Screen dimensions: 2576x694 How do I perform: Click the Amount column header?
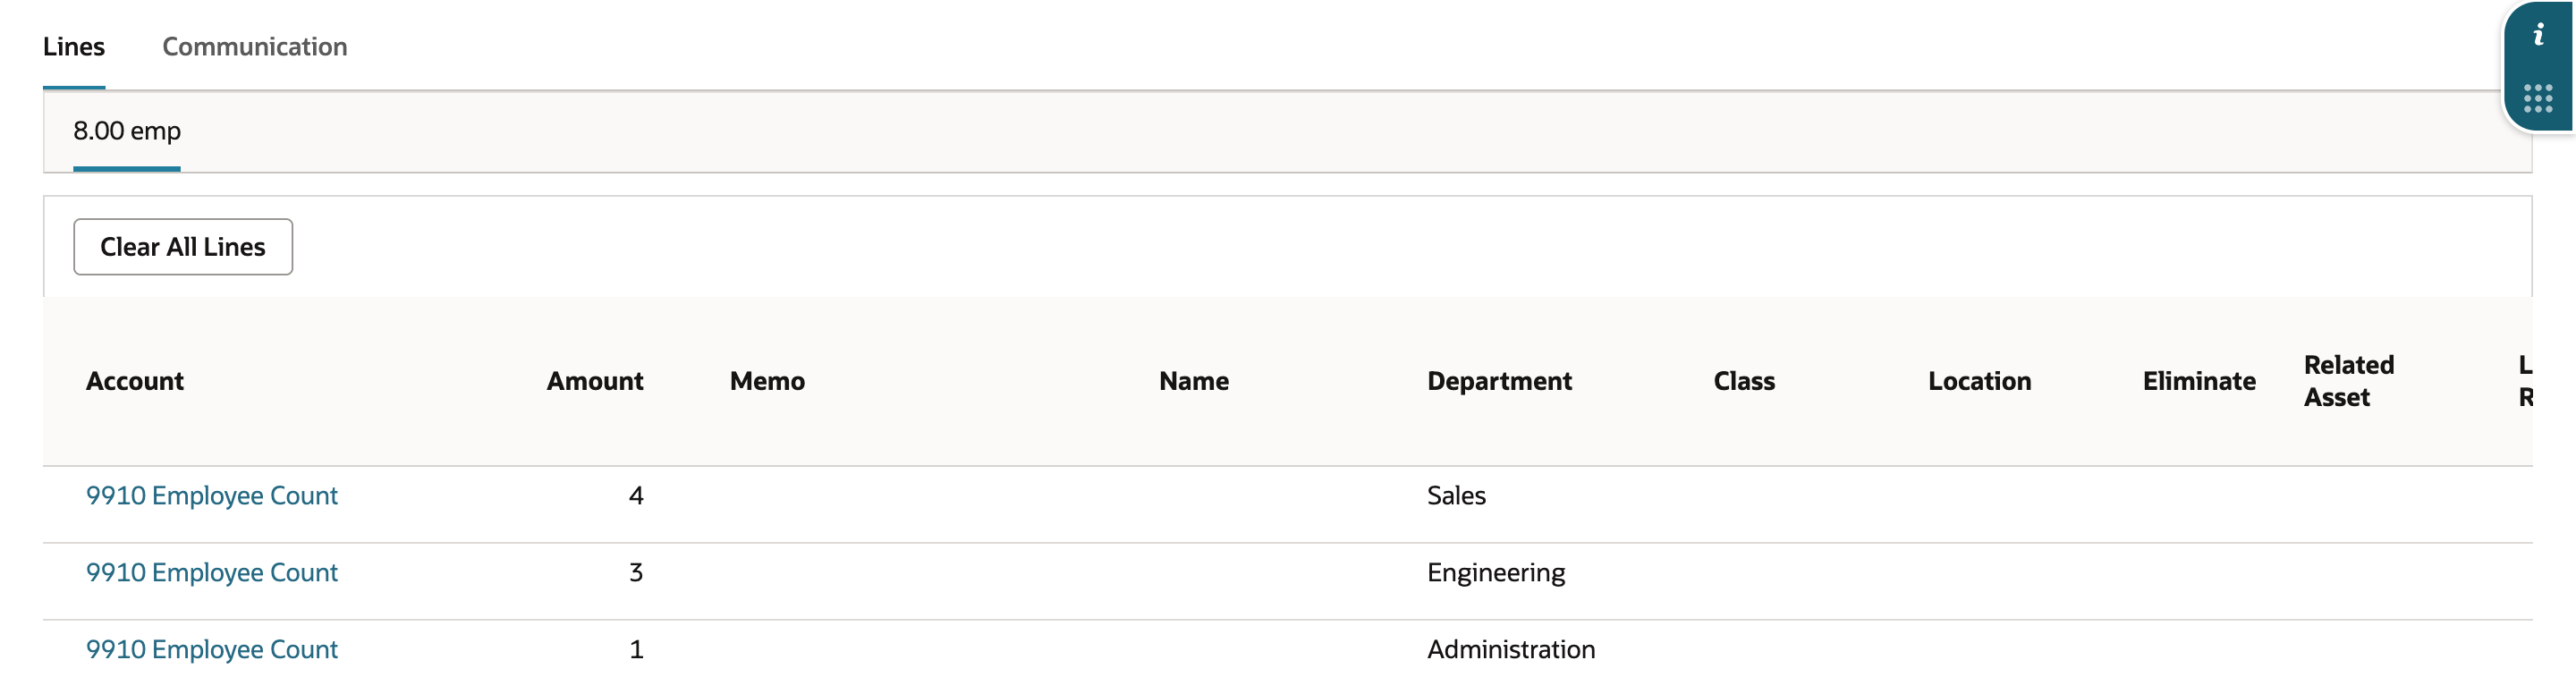pos(595,381)
